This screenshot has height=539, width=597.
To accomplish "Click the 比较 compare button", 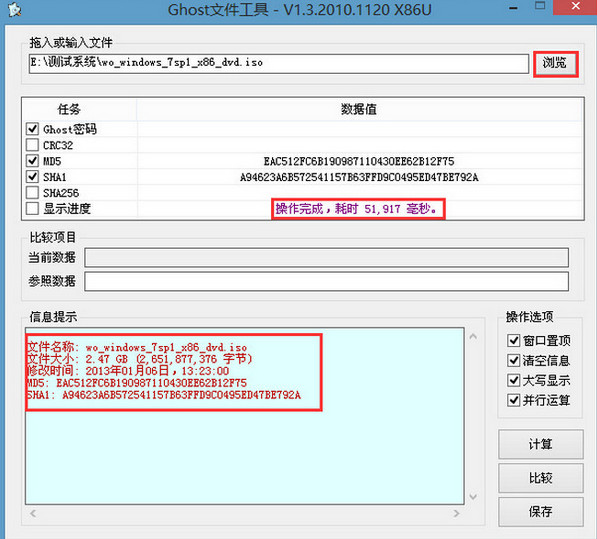I will (x=541, y=478).
